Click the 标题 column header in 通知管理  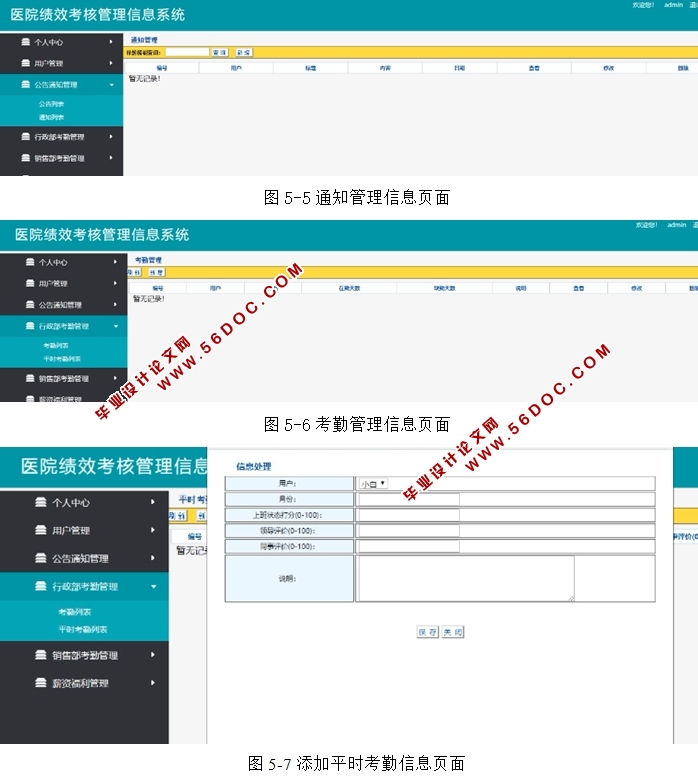coord(310,68)
